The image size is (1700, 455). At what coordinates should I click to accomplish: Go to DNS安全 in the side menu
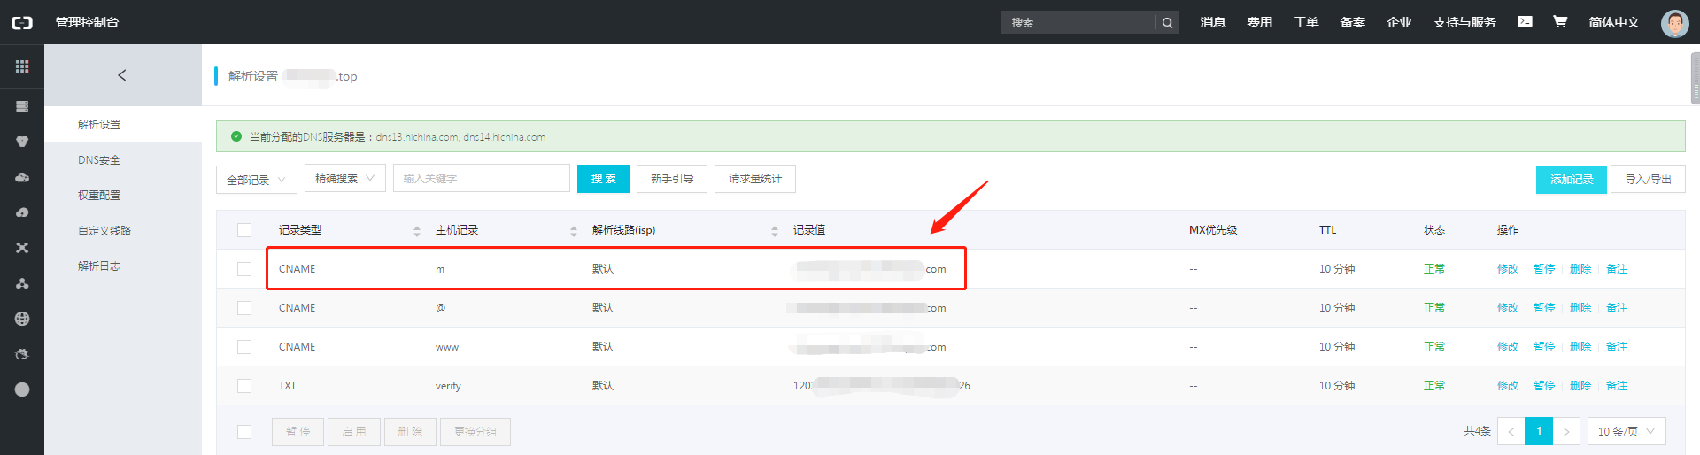(x=99, y=160)
